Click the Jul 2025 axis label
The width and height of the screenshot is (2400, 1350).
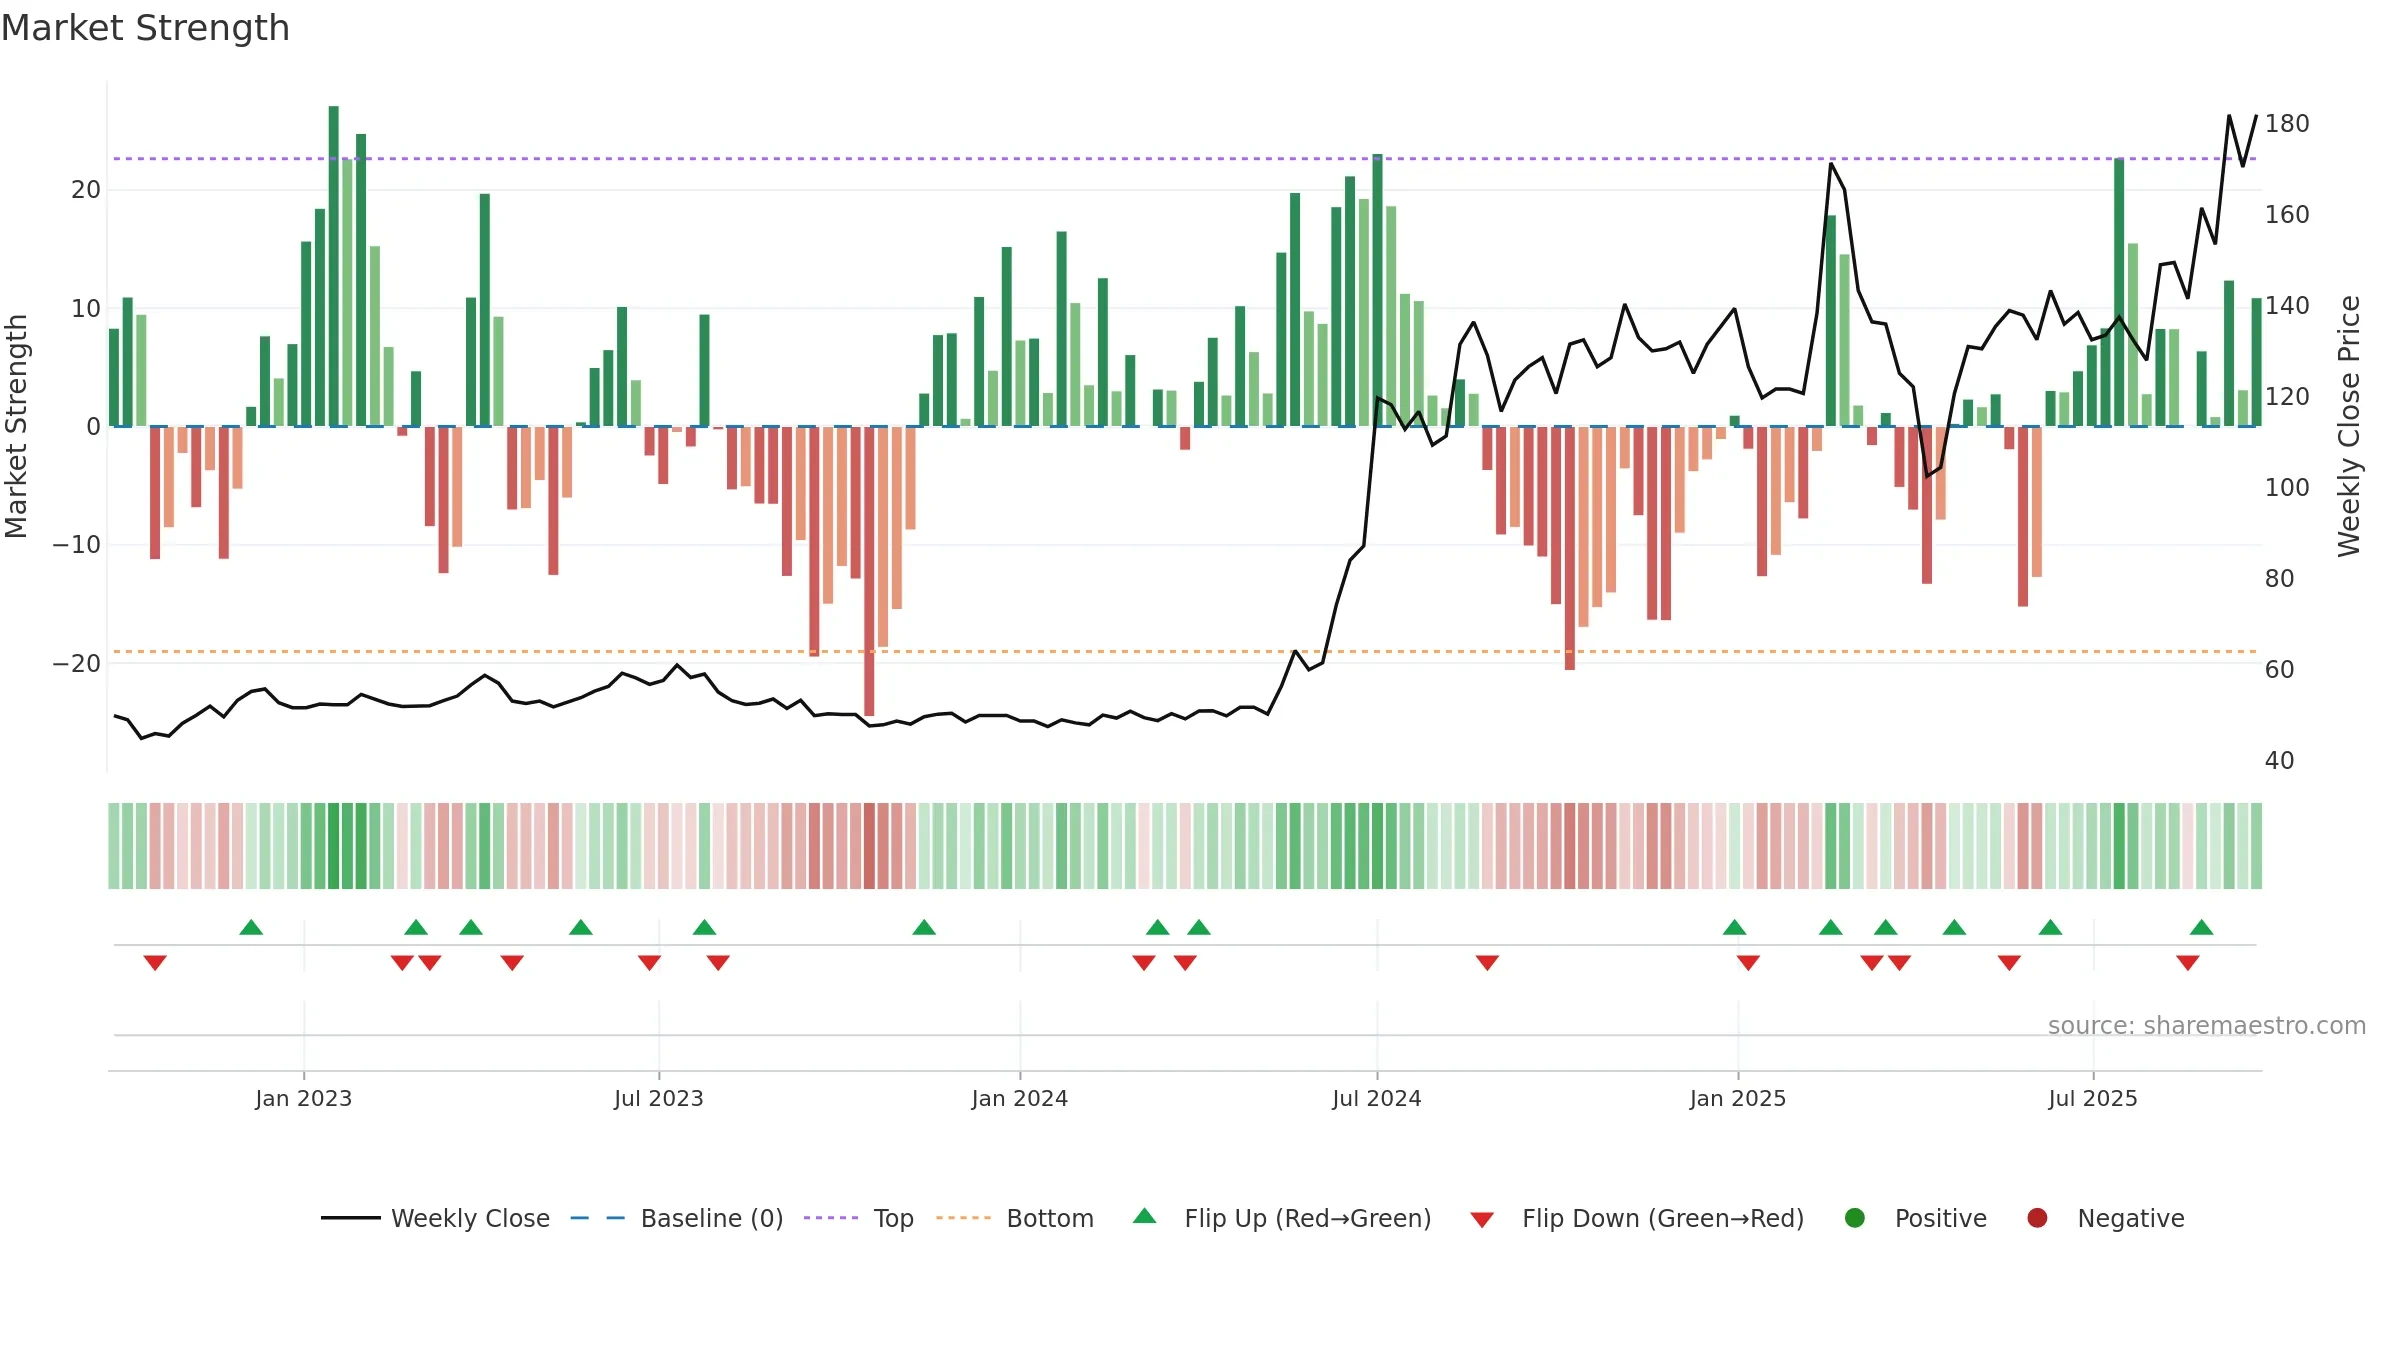[x=2093, y=1098]
